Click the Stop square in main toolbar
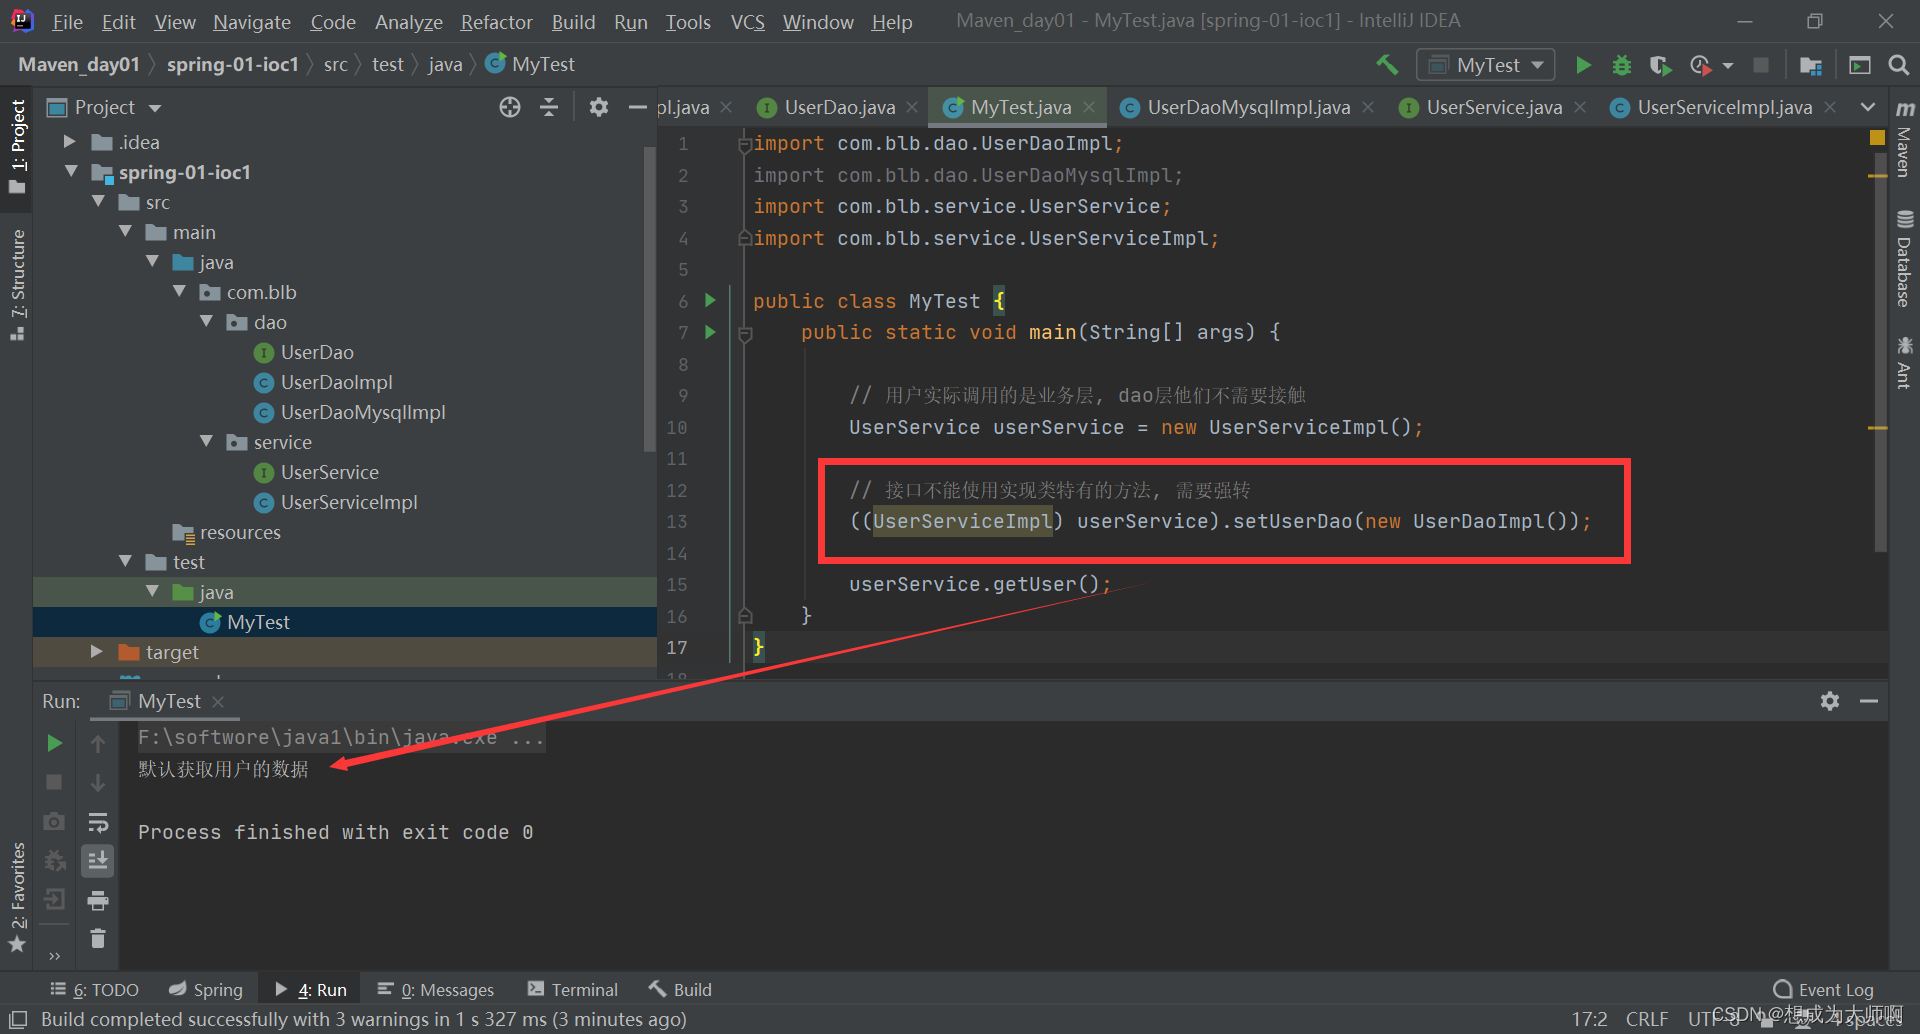1920x1034 pixels. (1761, 65)
